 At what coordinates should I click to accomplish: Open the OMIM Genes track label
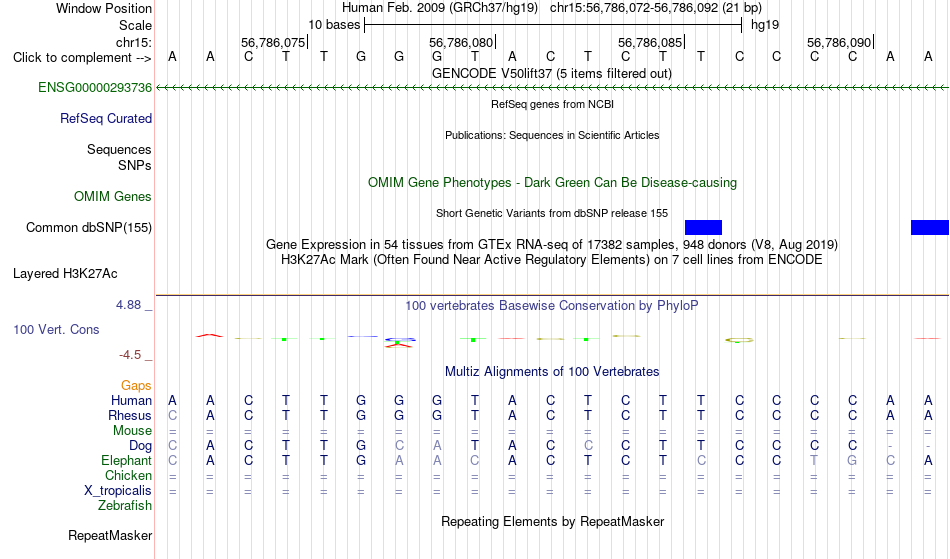[112, 197]
